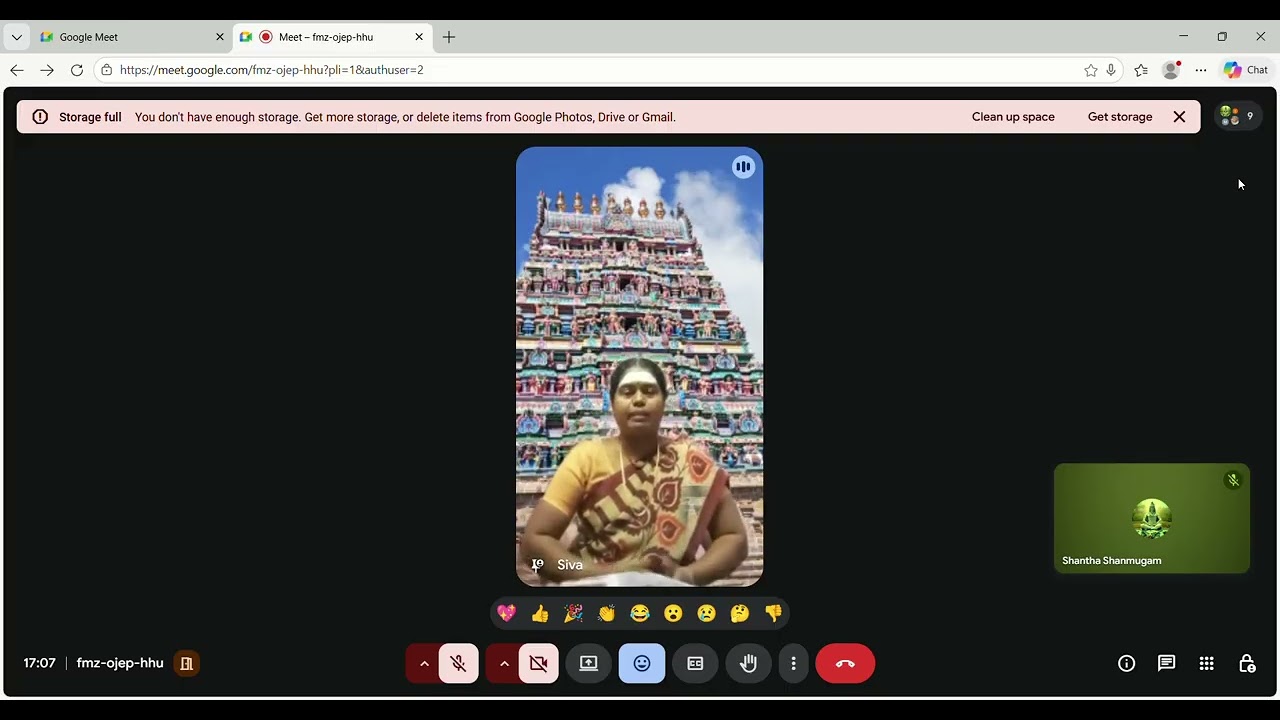The image size is (1280, 720).
Task: Switch to the Google Meet tab
Action: (x=131, y=37)
